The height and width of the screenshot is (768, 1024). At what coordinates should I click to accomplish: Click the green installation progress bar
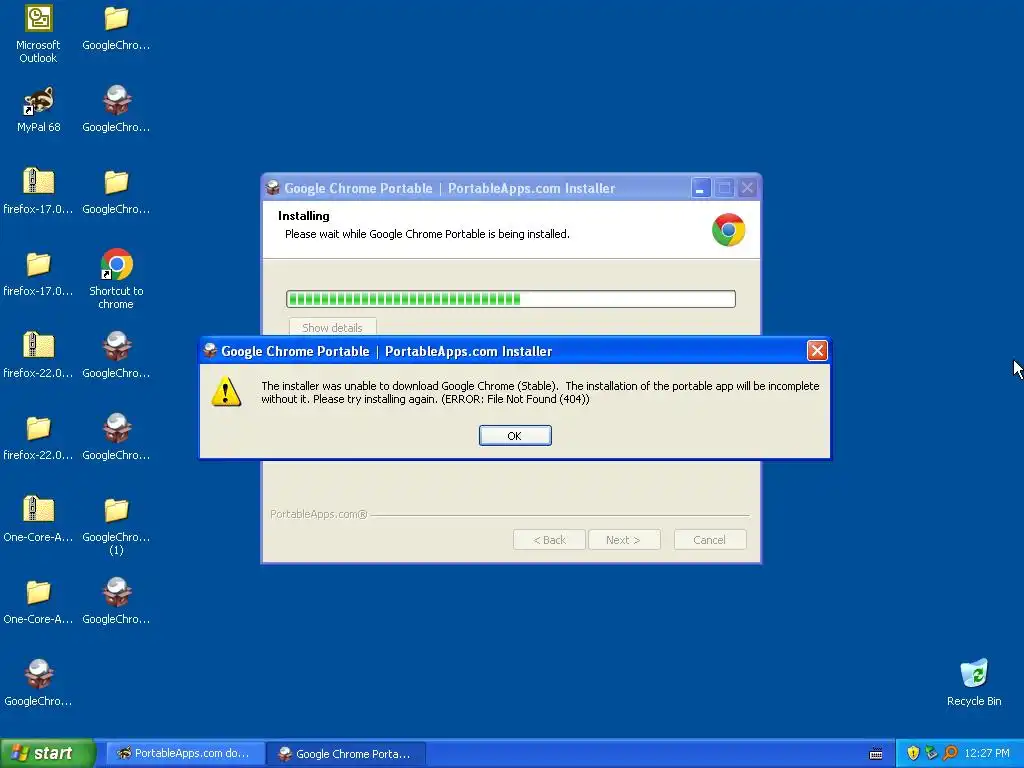[x=511, y=299]
